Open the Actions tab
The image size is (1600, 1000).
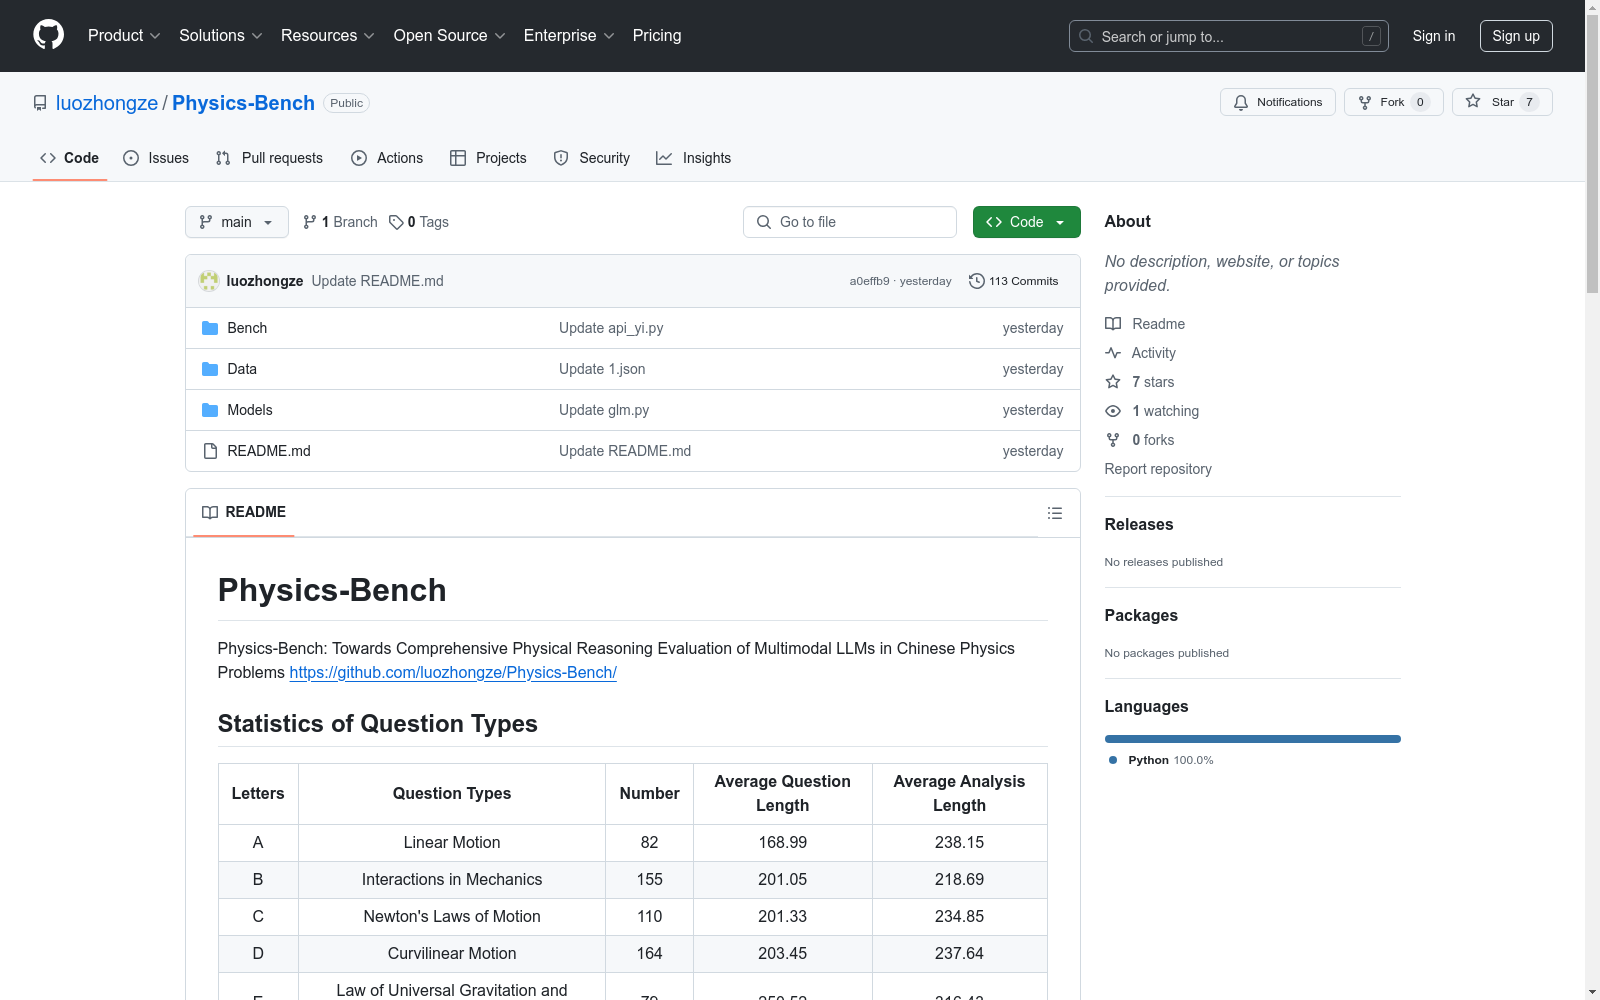(387, 158)
